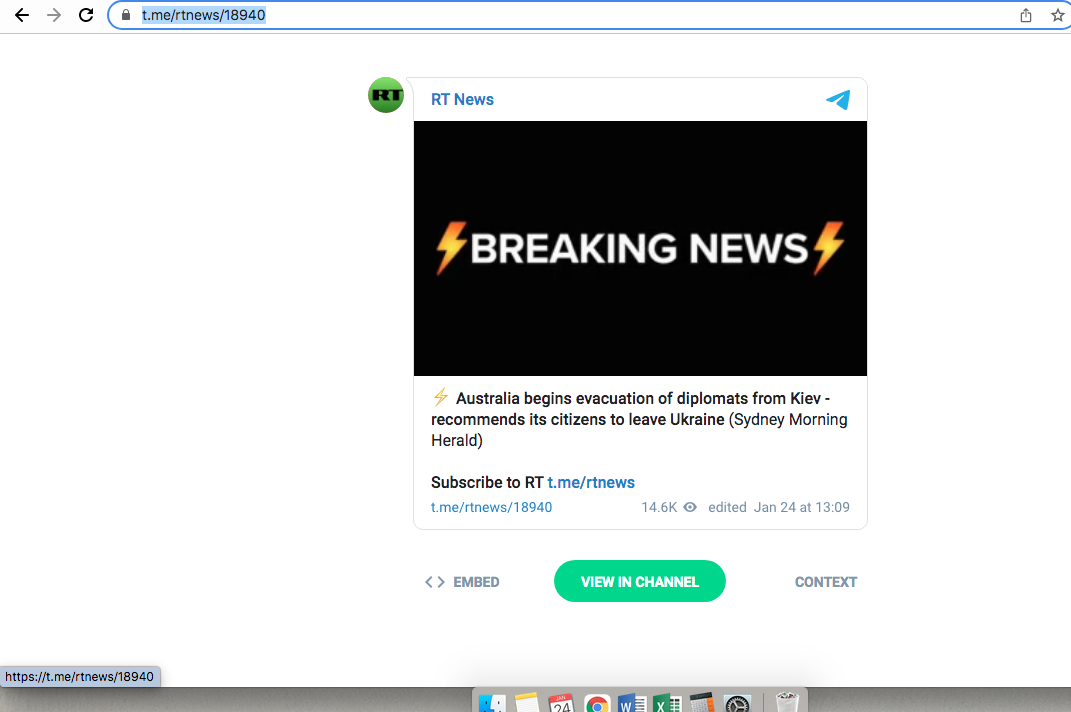1071x712 pixels.
Task: Click the t.me/rtnews/18940 post link
Action: click(491, 507)
